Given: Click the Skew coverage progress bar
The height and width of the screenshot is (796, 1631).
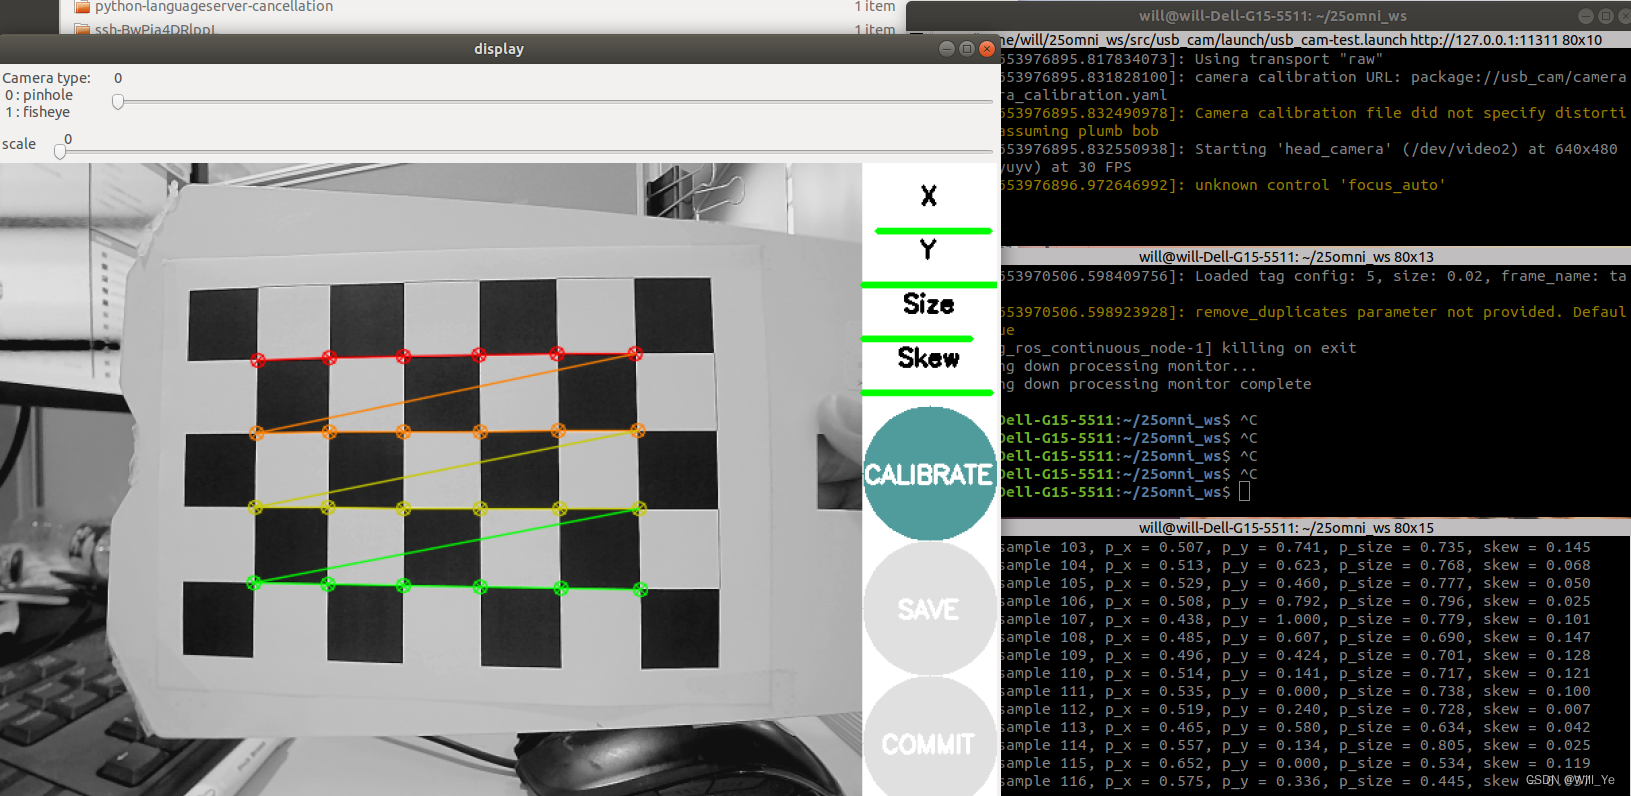Looking at the screenshot, I should [x=927, y=393].
